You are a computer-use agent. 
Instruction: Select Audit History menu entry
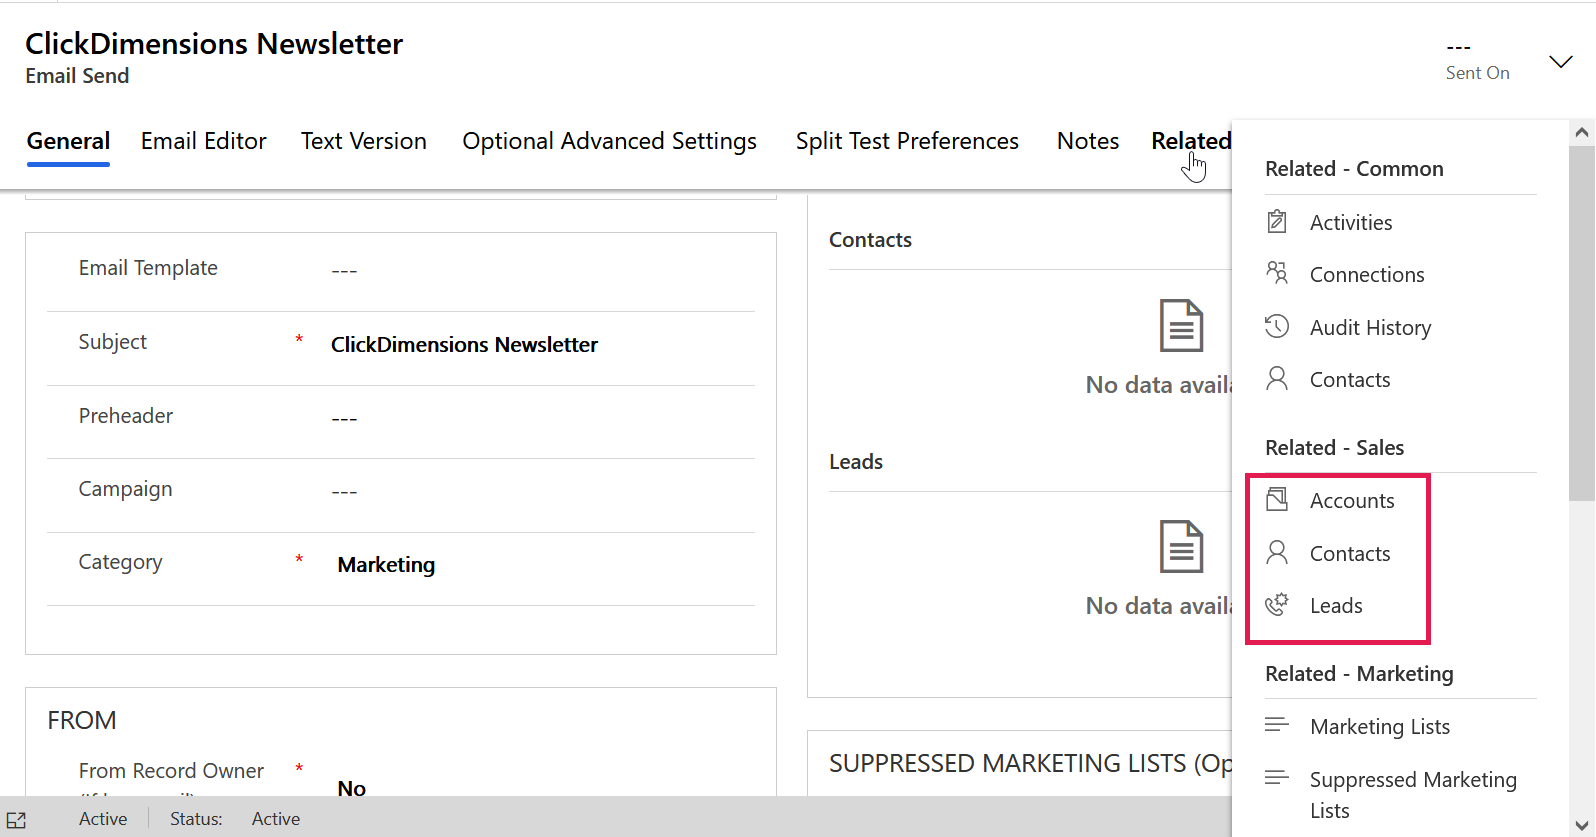[1370, 327]
